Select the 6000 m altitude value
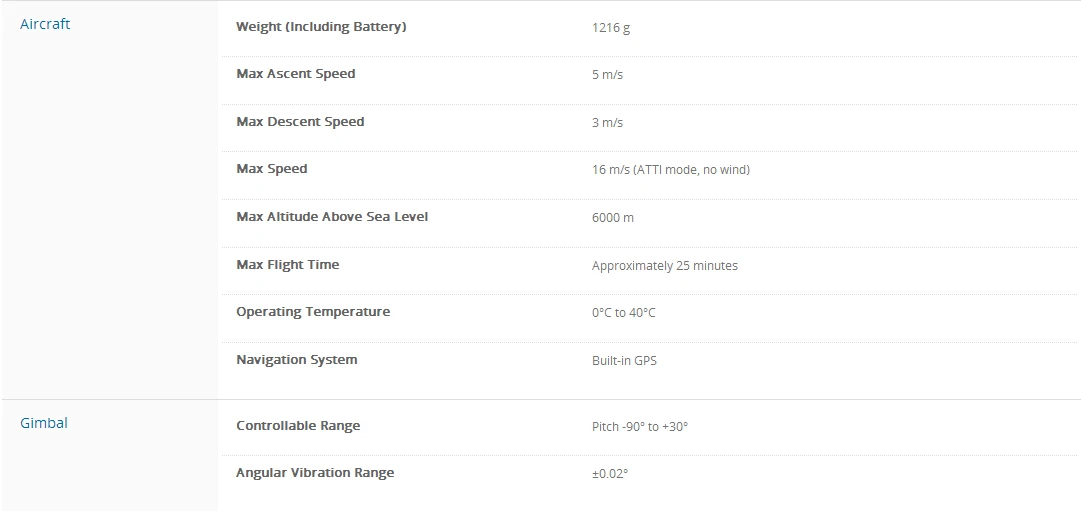This screenshot has height=511, width=1081. point(612,218)
